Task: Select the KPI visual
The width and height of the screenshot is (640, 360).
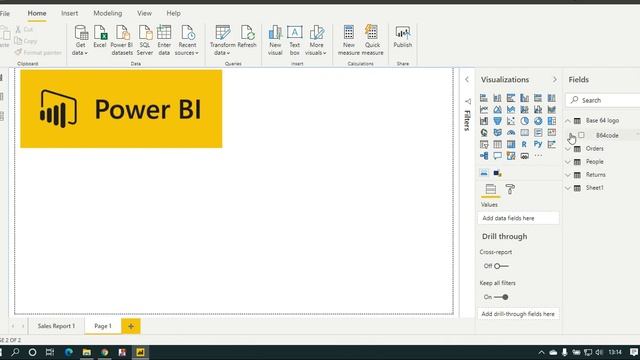Action: [551, 133]
